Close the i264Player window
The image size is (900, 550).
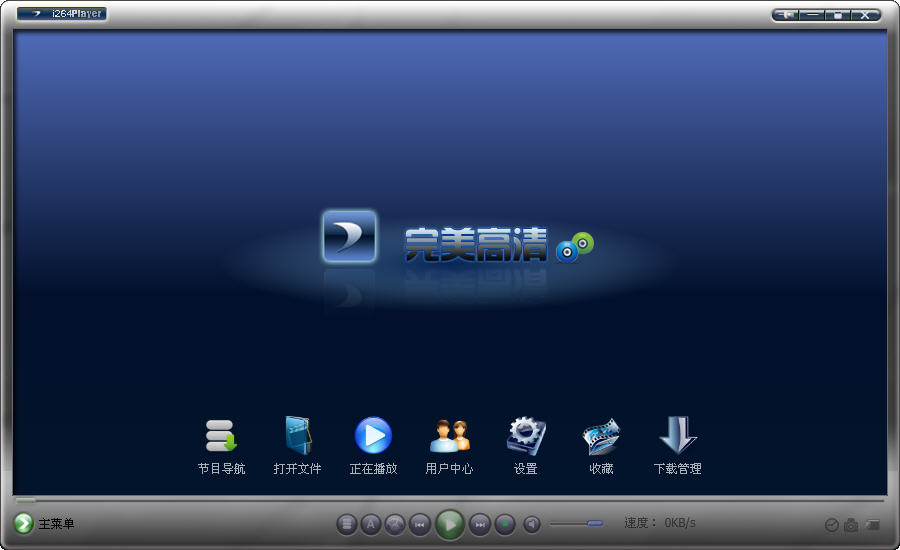(864, 15)
